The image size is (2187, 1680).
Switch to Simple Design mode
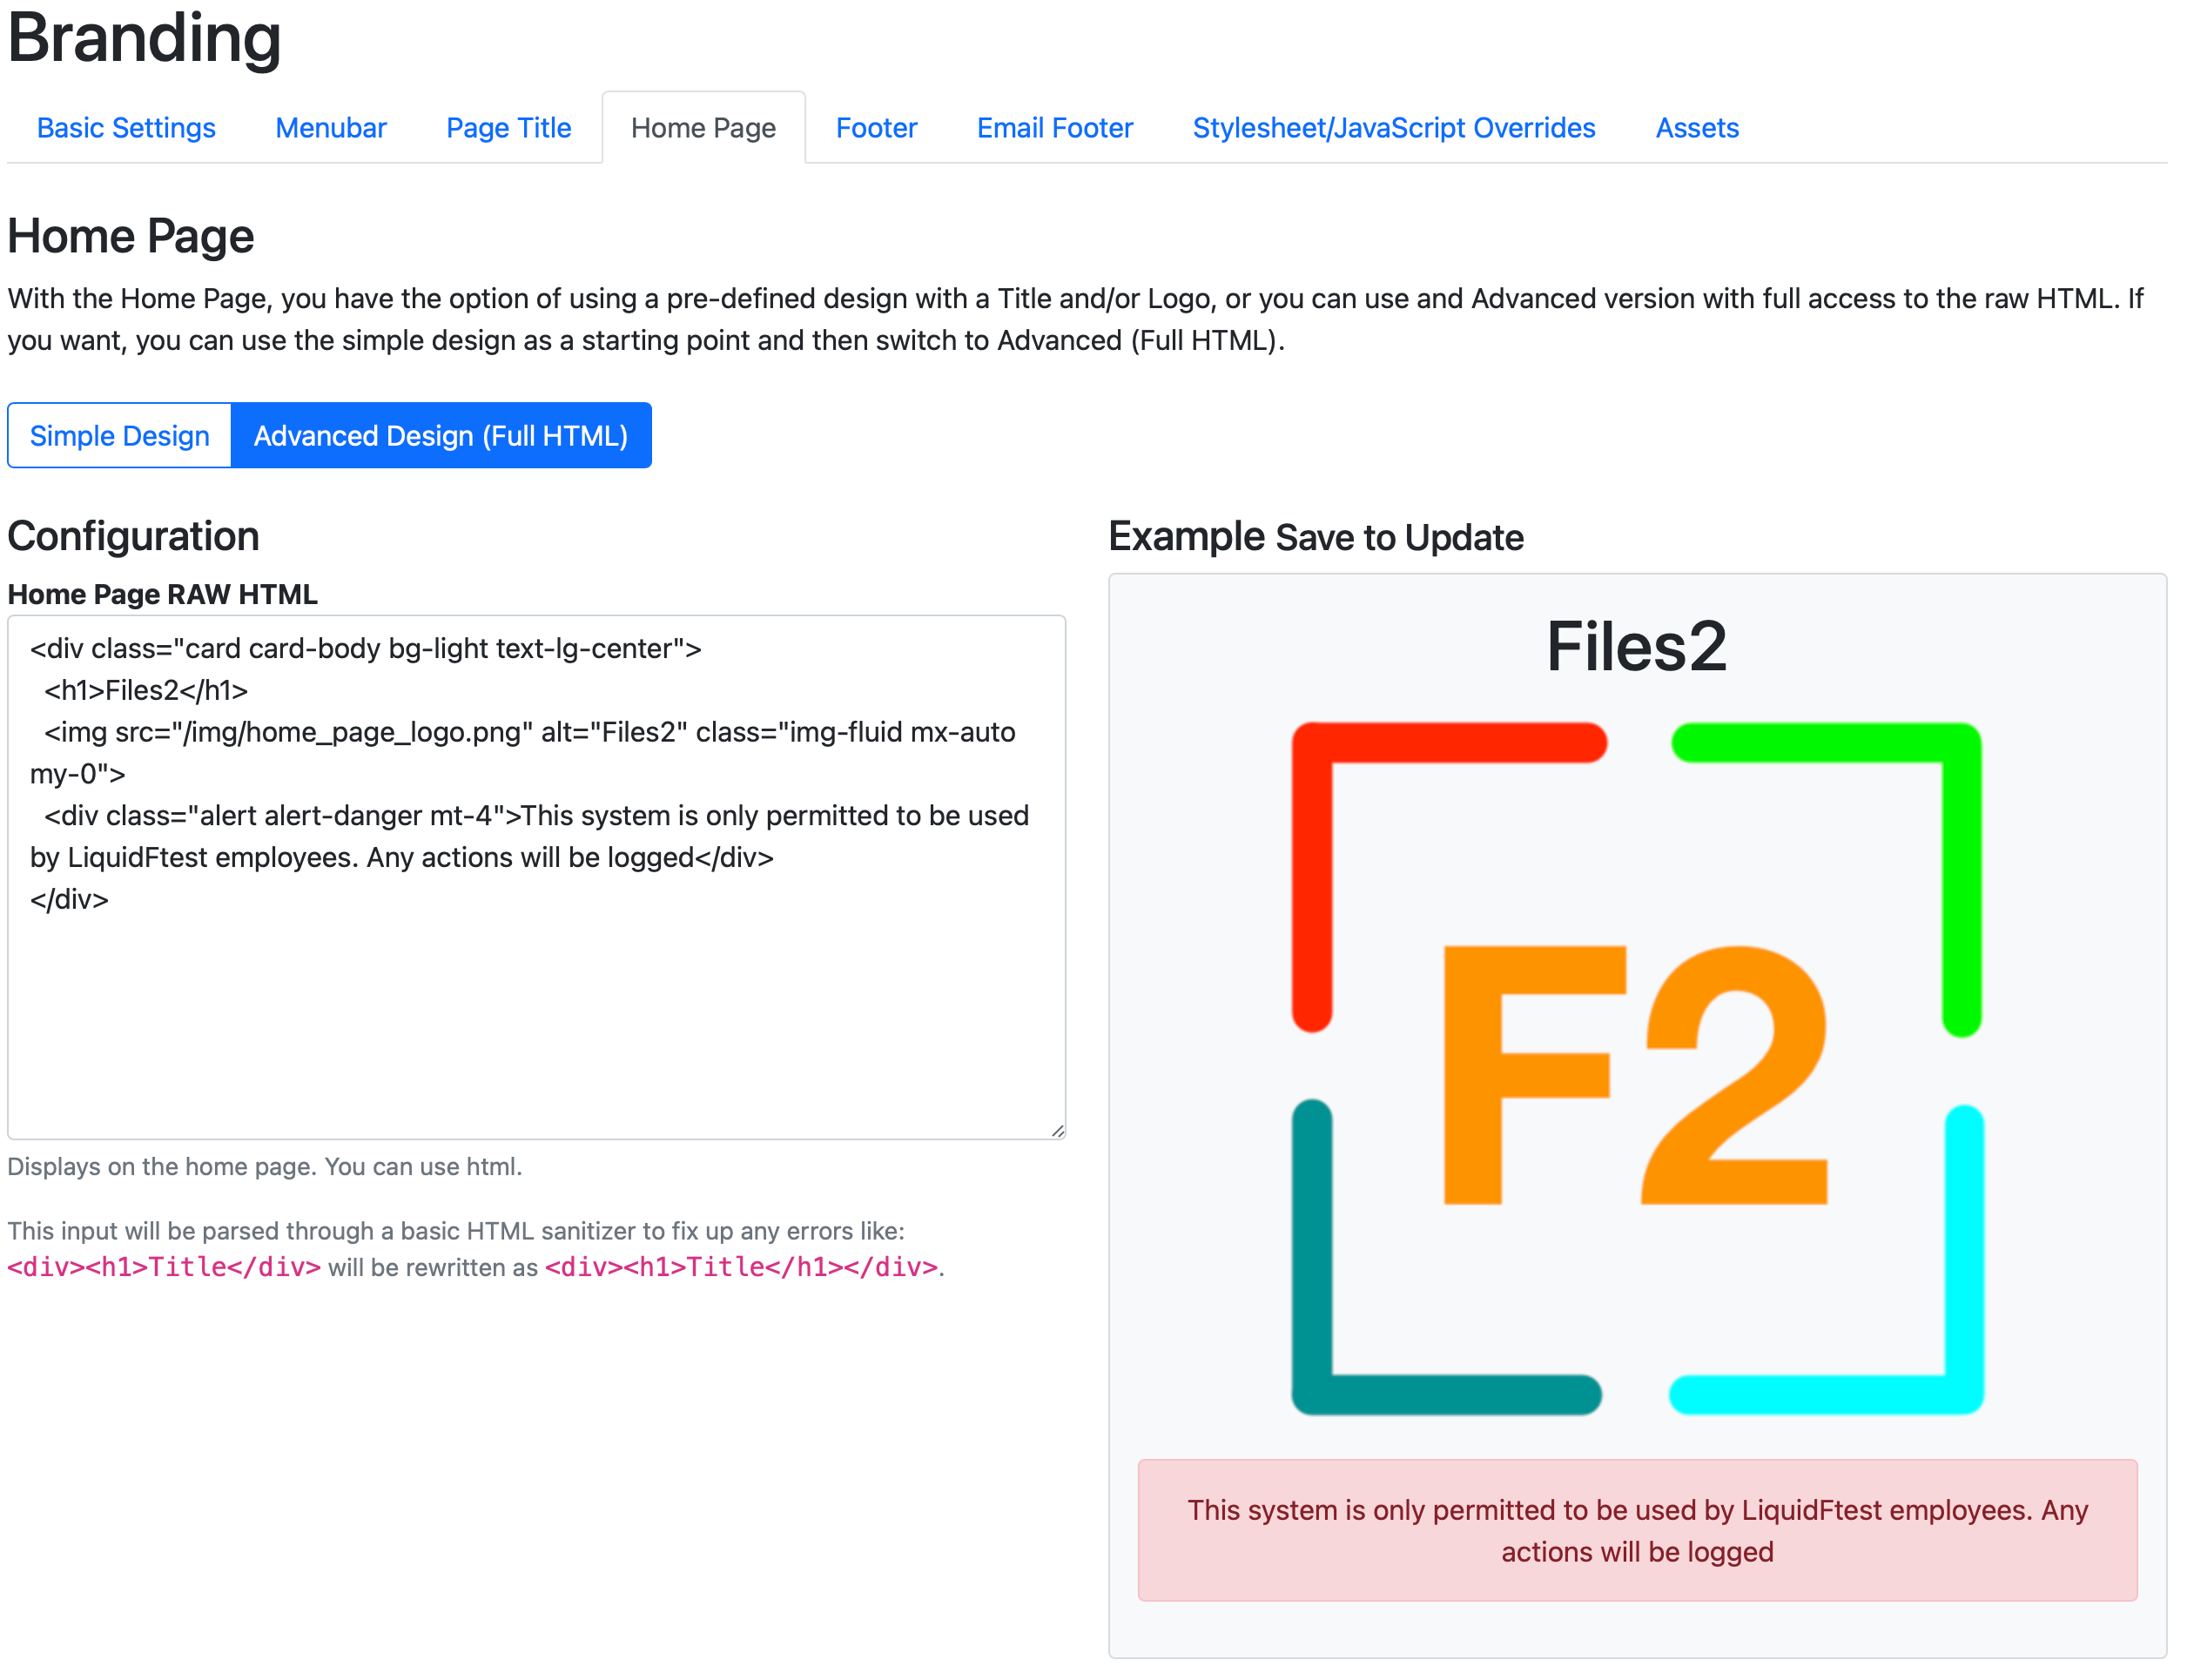(x=120, y=436)
